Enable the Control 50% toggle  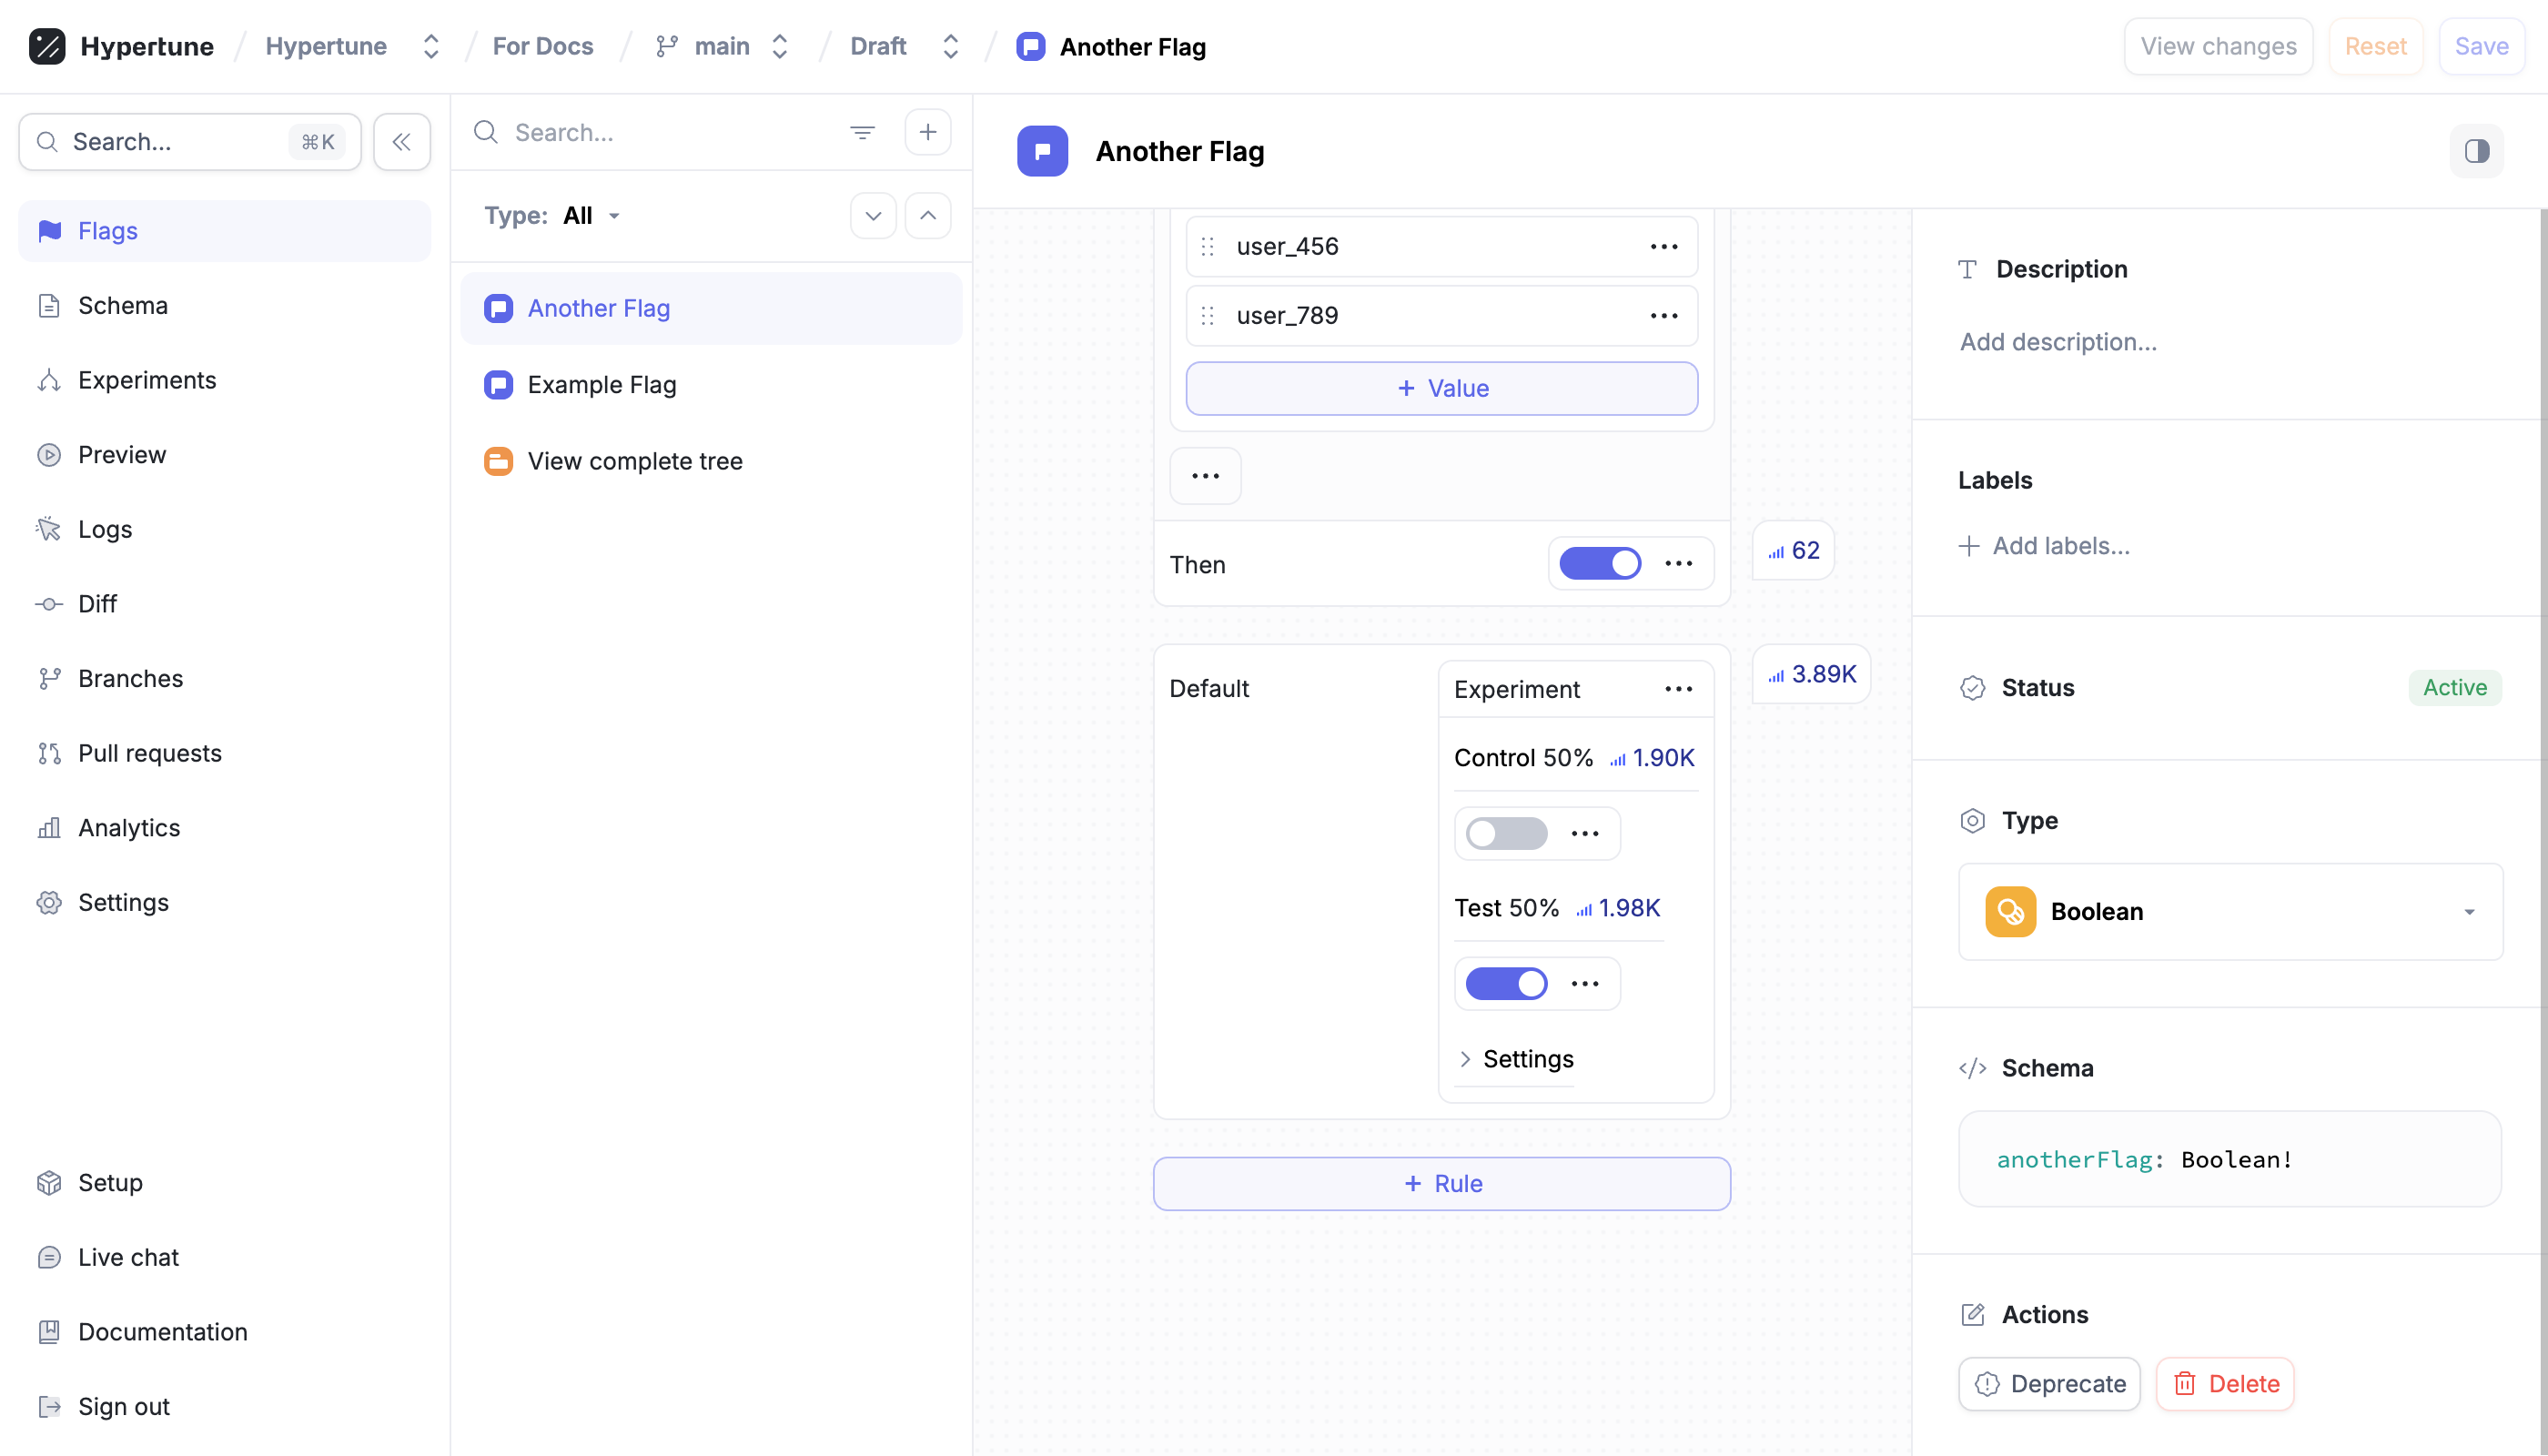(x=1505, y=833)
